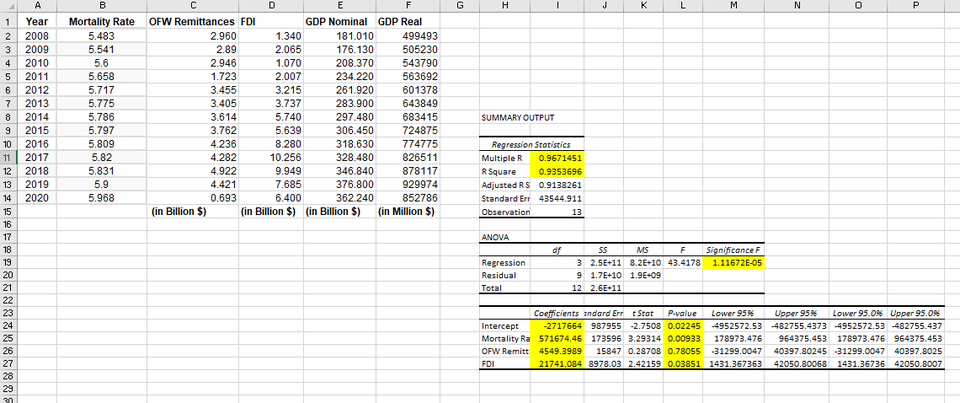Select FDI coefficient 21741.084
The image size is (960, 403).
557,364
